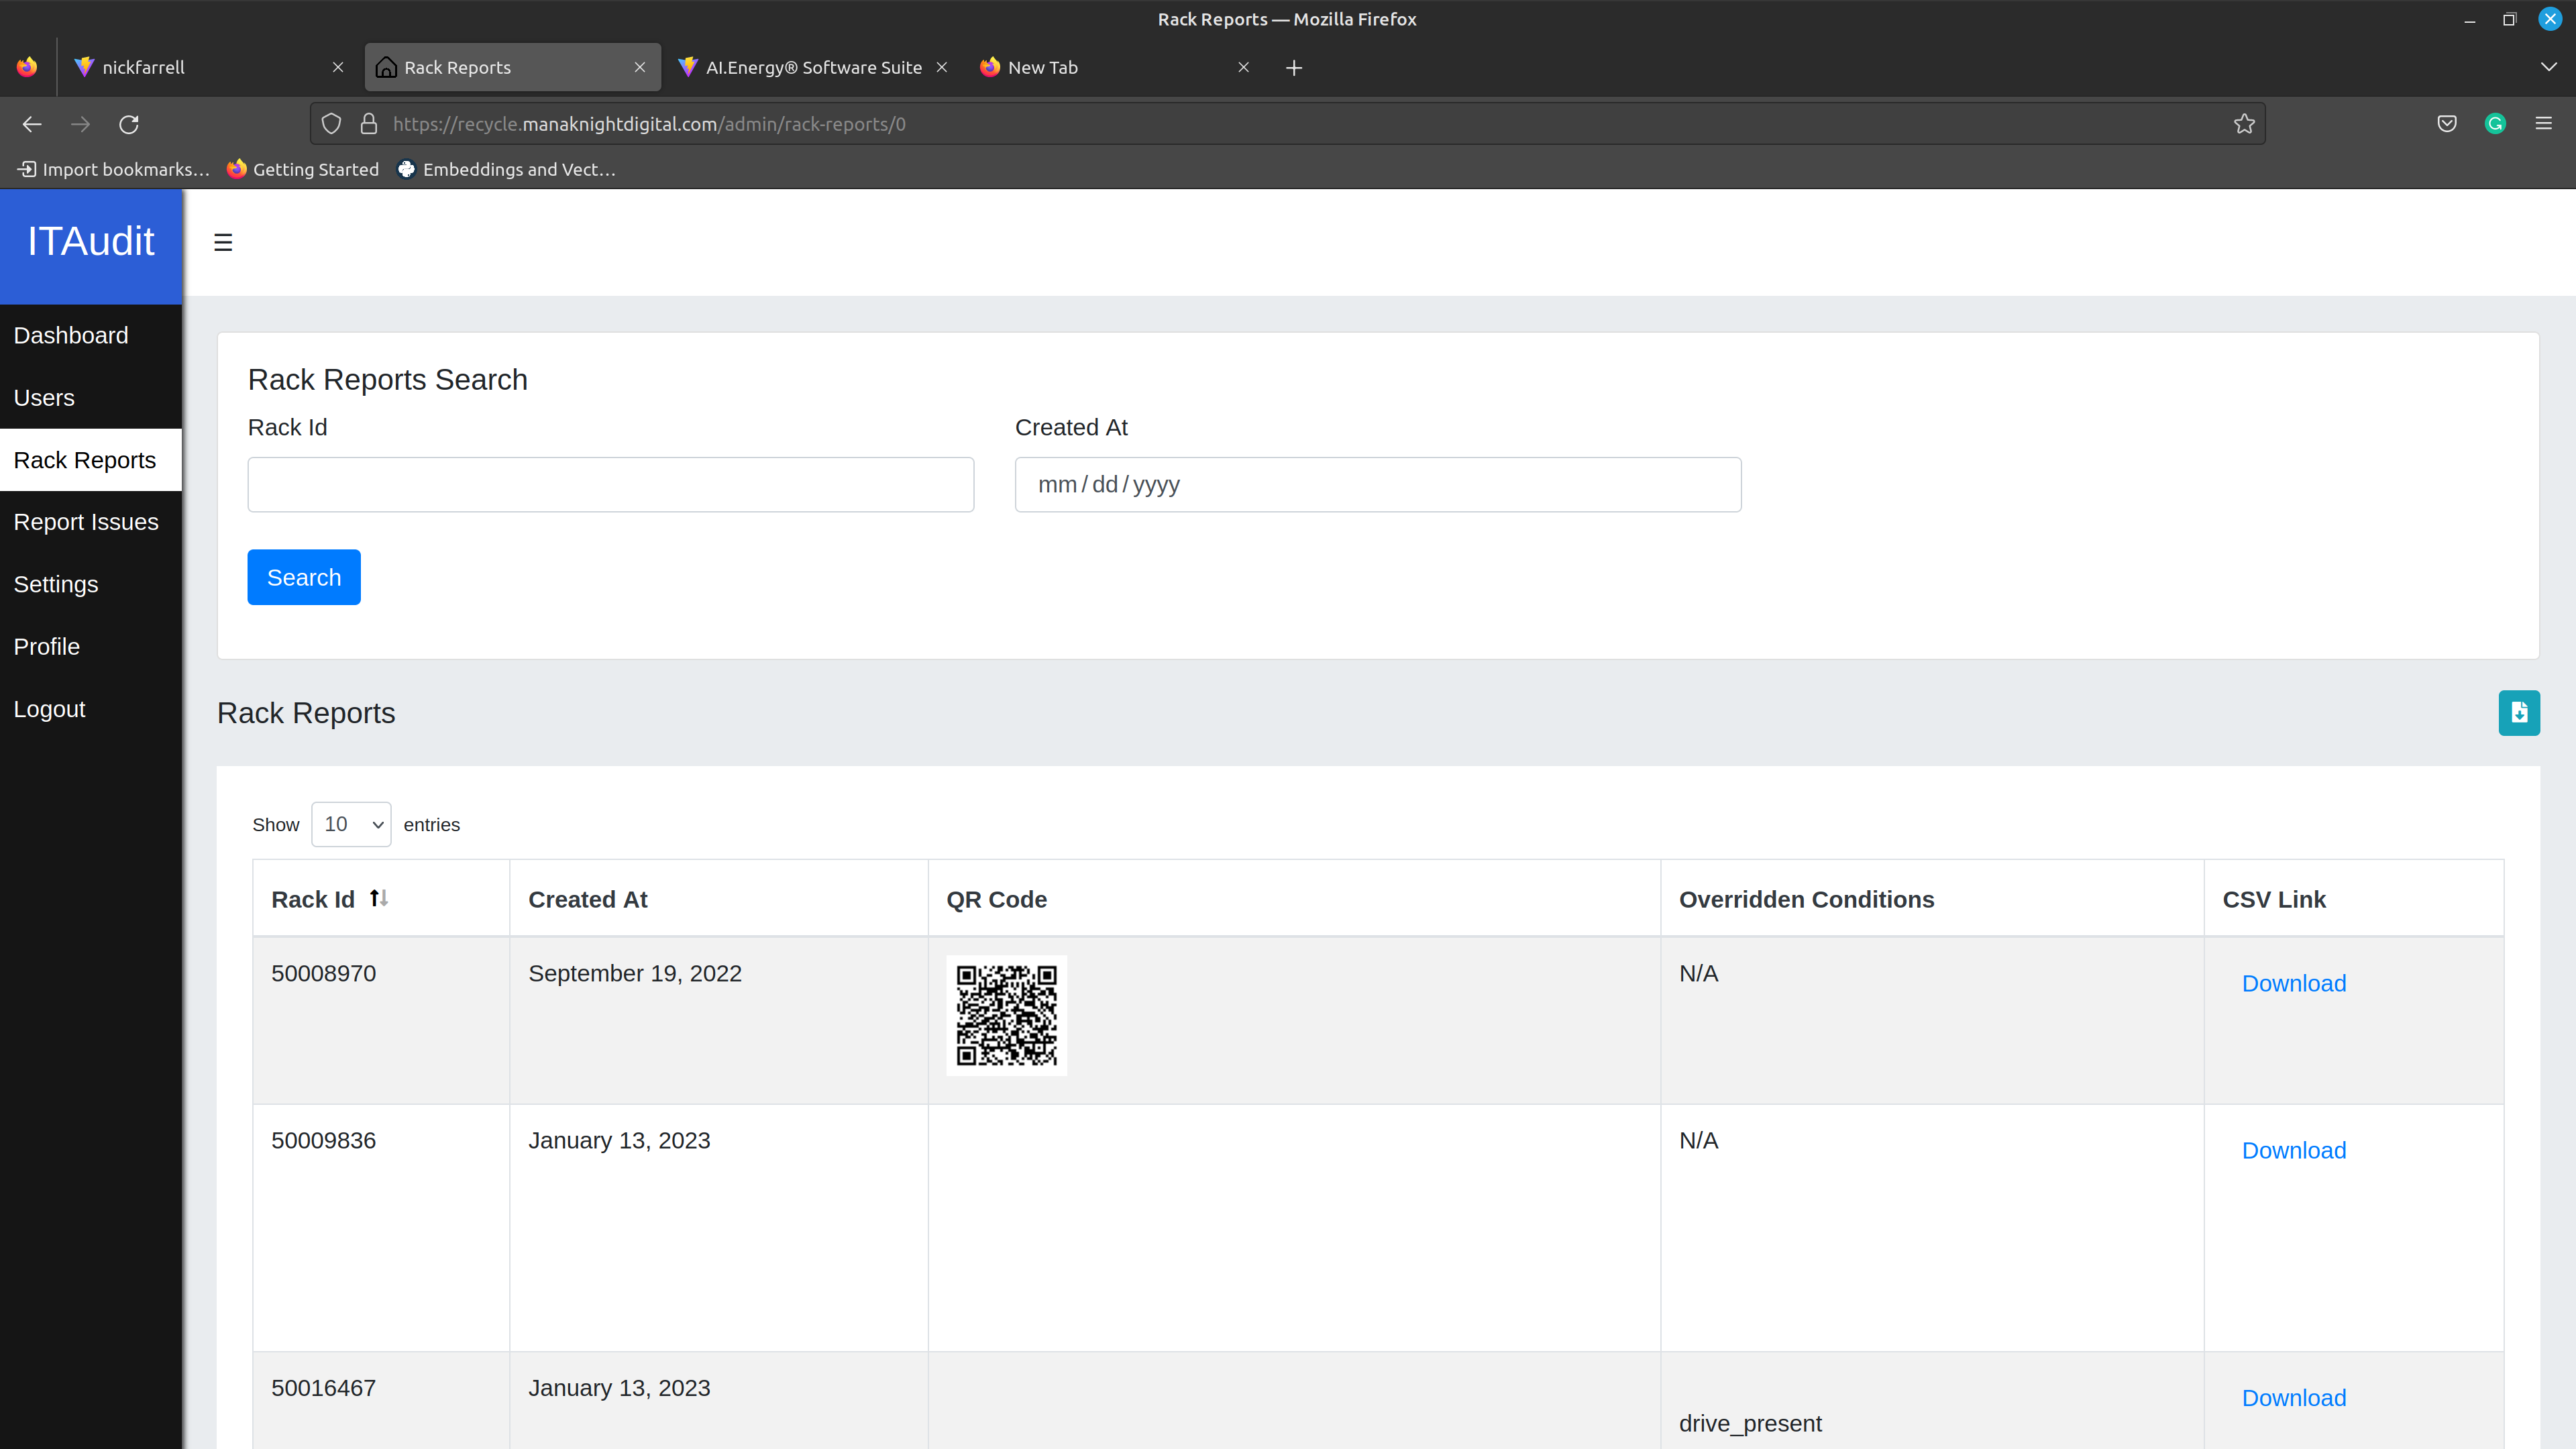Screen dimensions: 2576x1449
Task: Focus the Rack Id search field
Action: click(x=611, y=484)
